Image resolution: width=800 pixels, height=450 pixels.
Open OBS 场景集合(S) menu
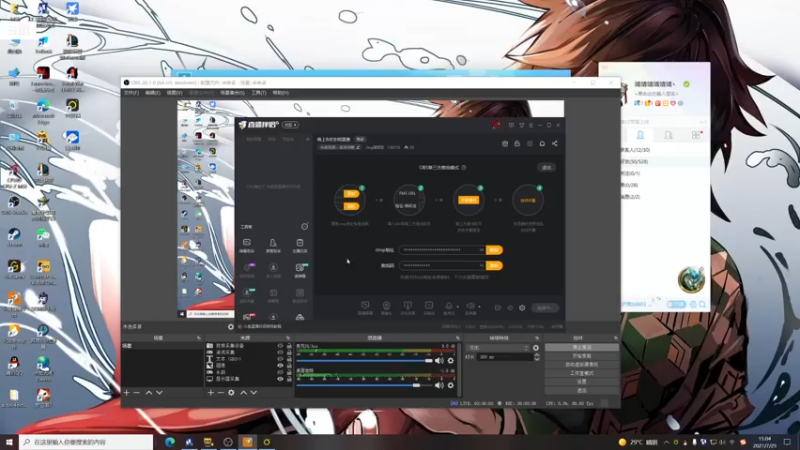click(x=232, y=93)
